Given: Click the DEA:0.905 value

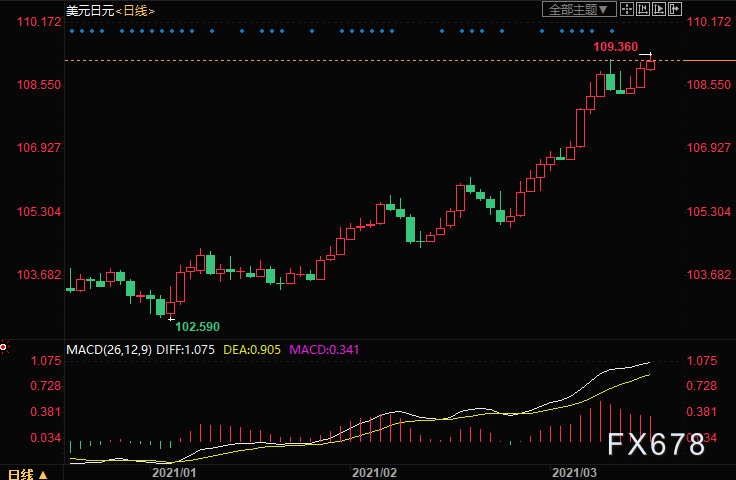Looking at the screenshot, I should point(252,350).
